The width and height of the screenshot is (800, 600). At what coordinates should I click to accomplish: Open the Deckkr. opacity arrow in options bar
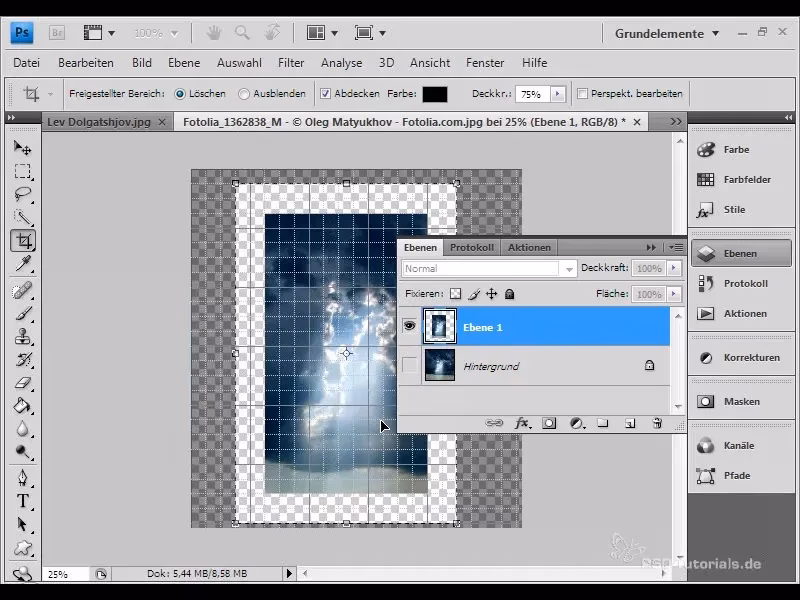557,94
